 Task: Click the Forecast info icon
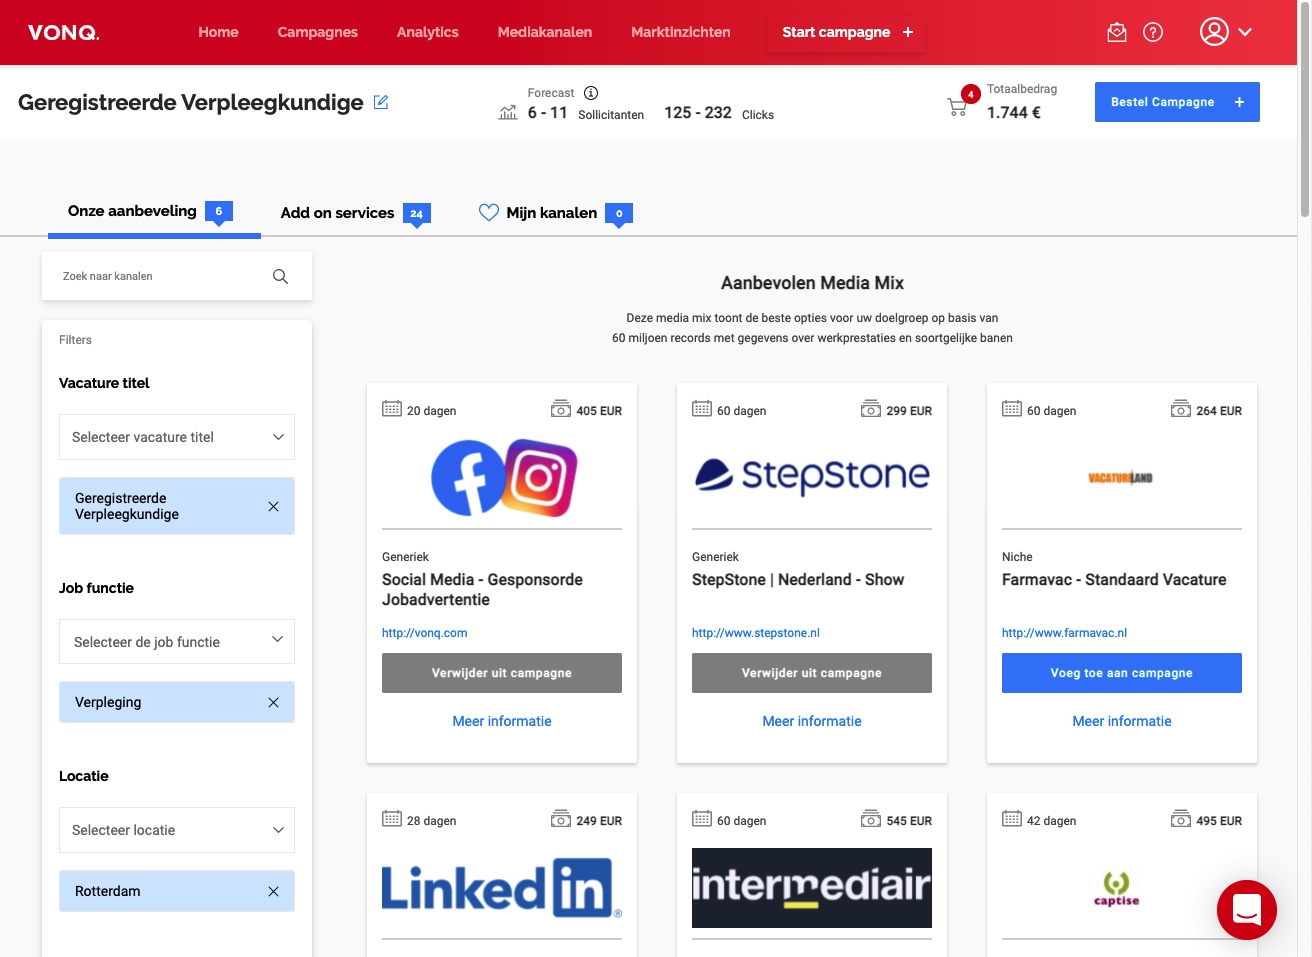click(591, 93)
